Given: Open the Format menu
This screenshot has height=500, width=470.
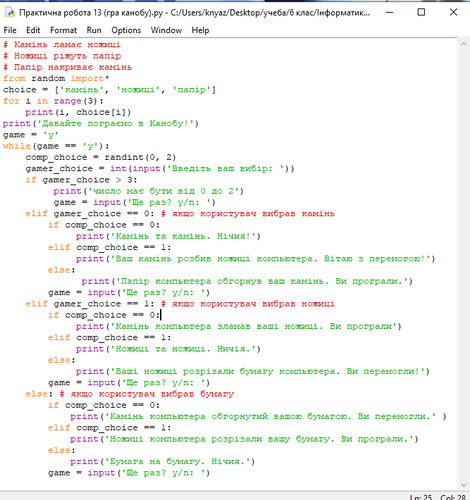Looking at the screenshot, I should [63, 30].
